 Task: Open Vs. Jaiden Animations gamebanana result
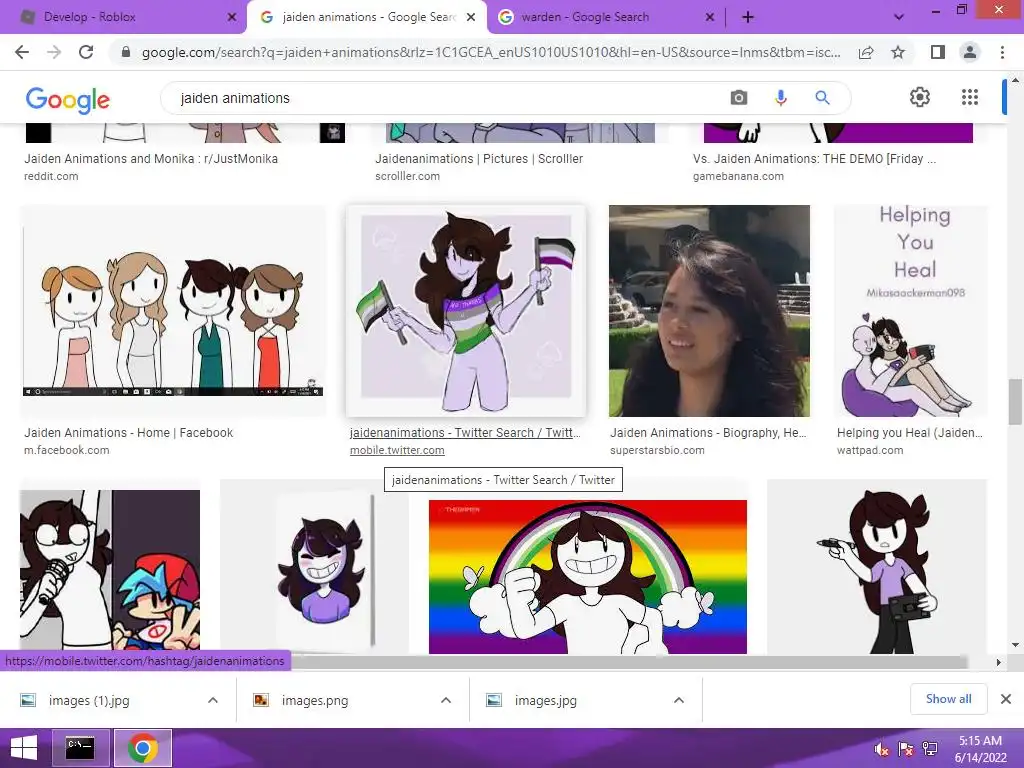814,159
